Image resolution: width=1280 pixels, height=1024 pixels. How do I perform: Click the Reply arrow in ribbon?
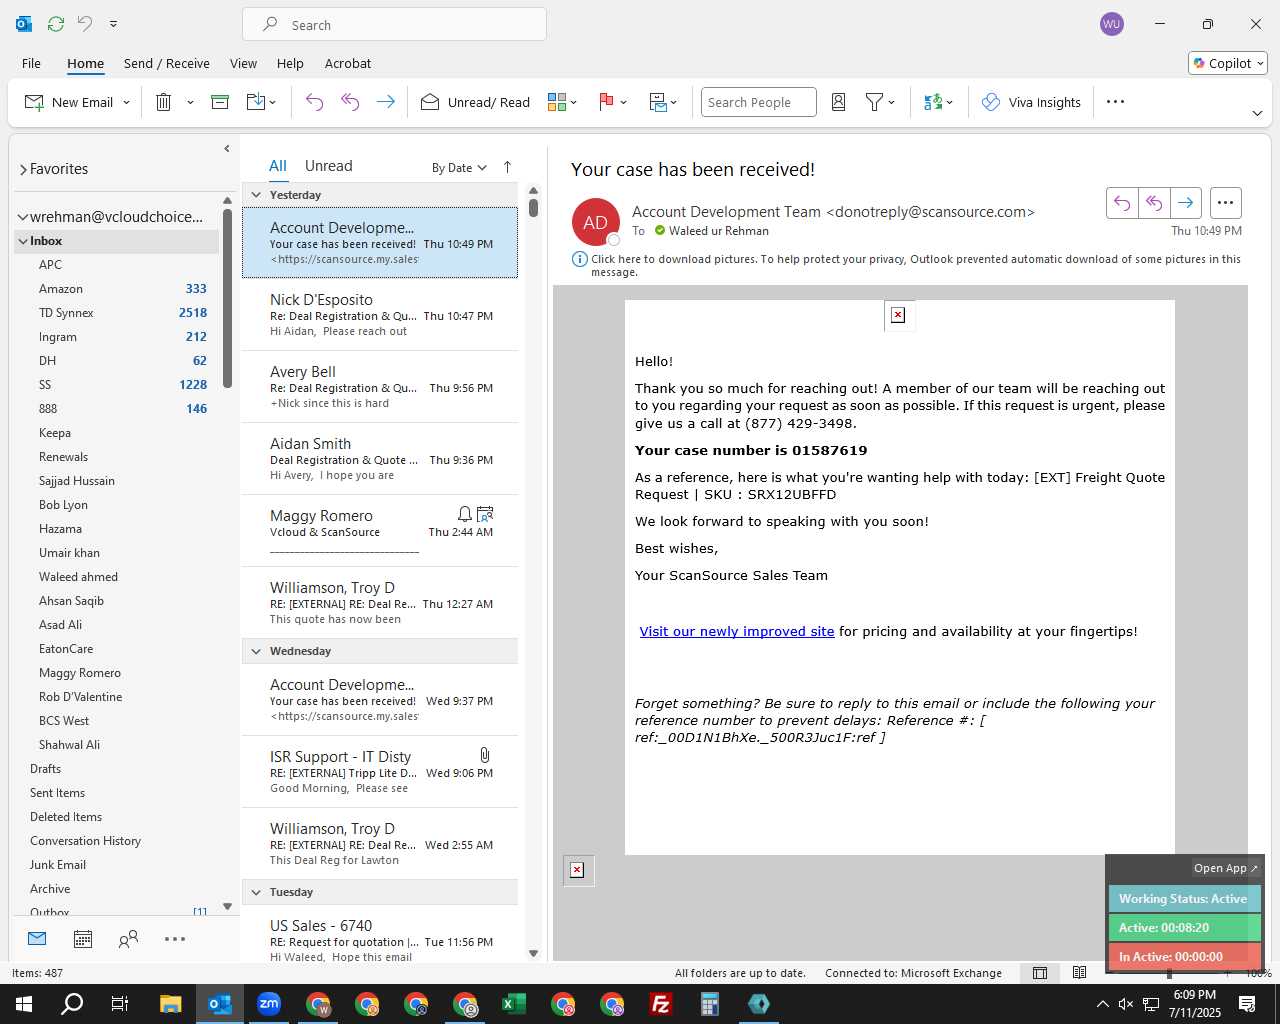314,102
